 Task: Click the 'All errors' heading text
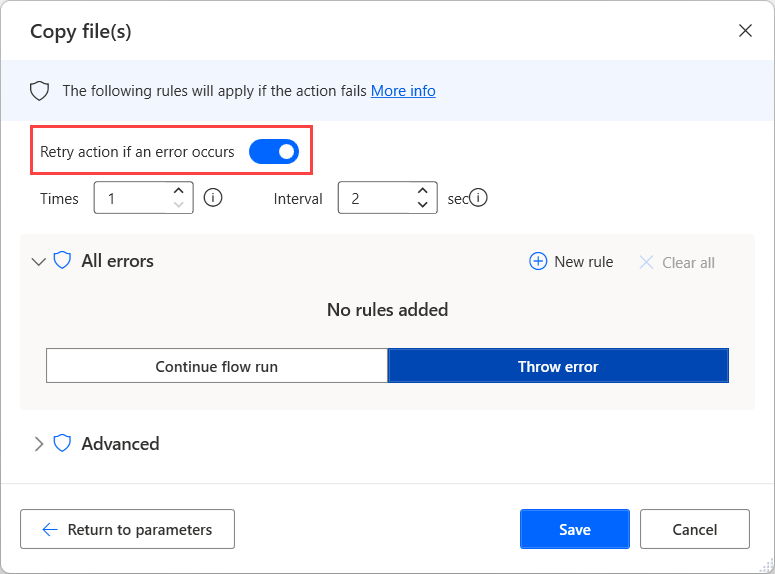[118, 261]
